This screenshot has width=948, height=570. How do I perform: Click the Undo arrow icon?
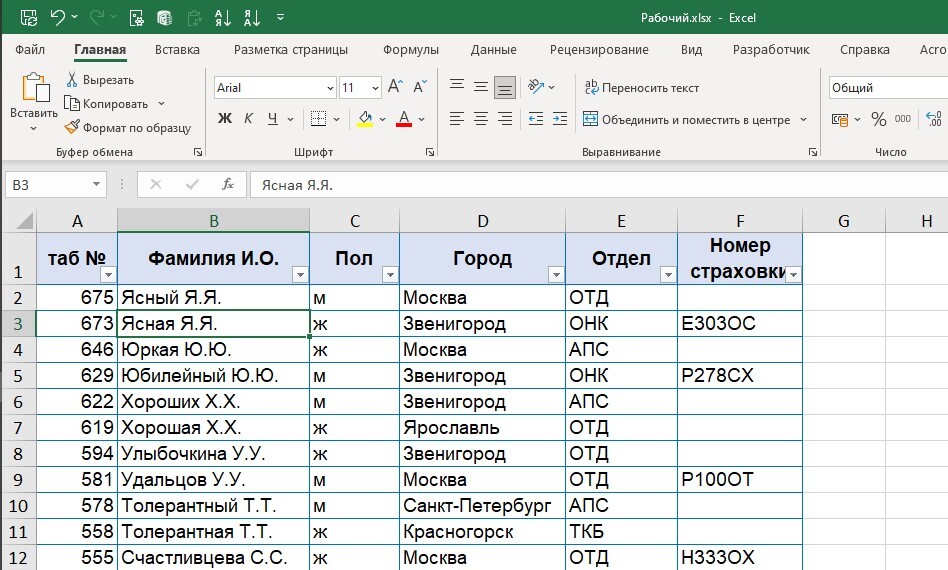[57, 18]
